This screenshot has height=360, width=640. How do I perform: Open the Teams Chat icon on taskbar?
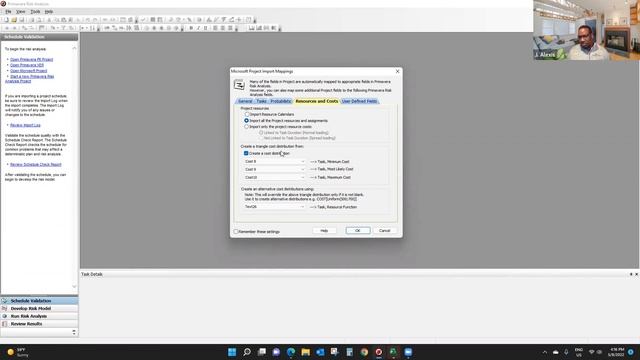point(276,352)
